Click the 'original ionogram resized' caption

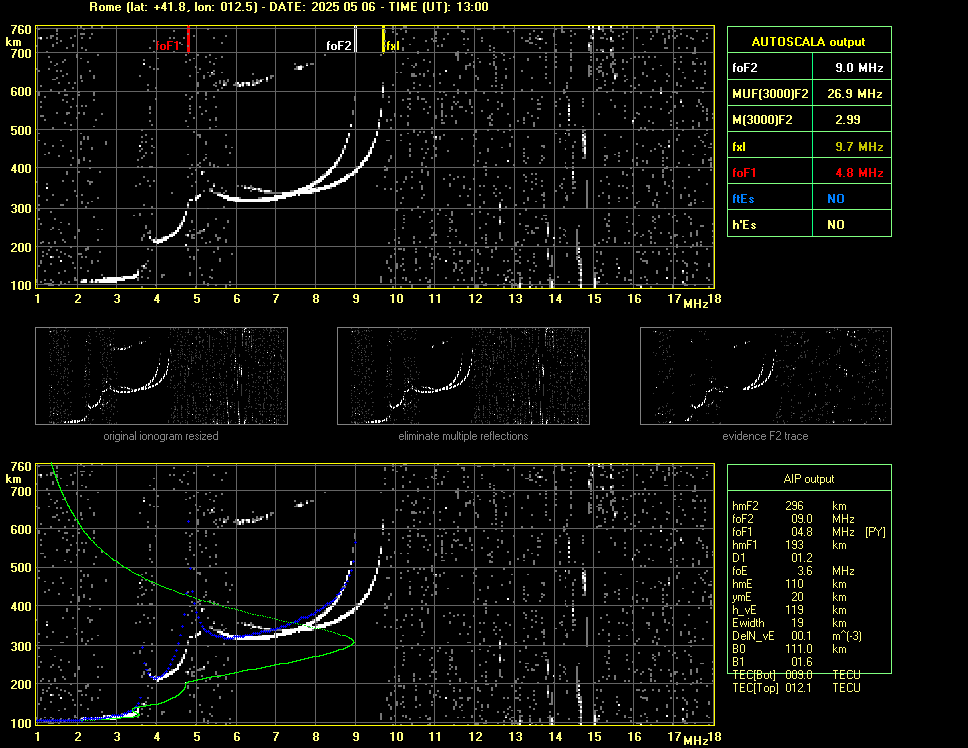tap(161, 436)
